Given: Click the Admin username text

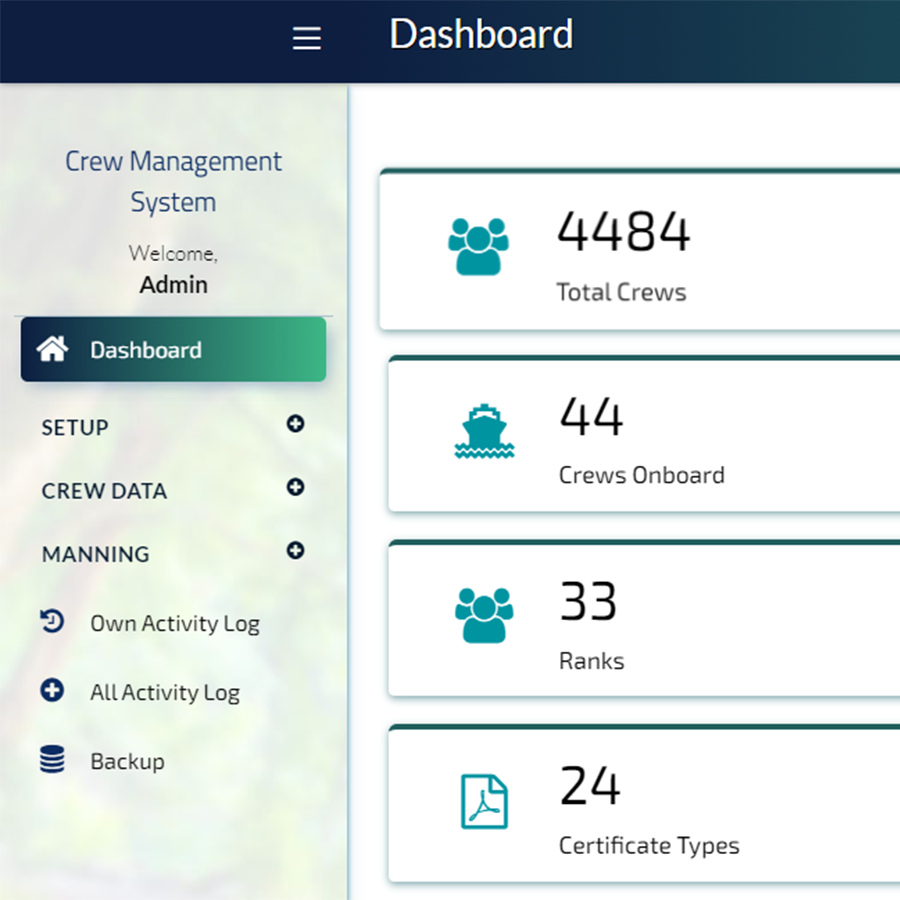Looking at the screenshot, I should pos(173,285).
